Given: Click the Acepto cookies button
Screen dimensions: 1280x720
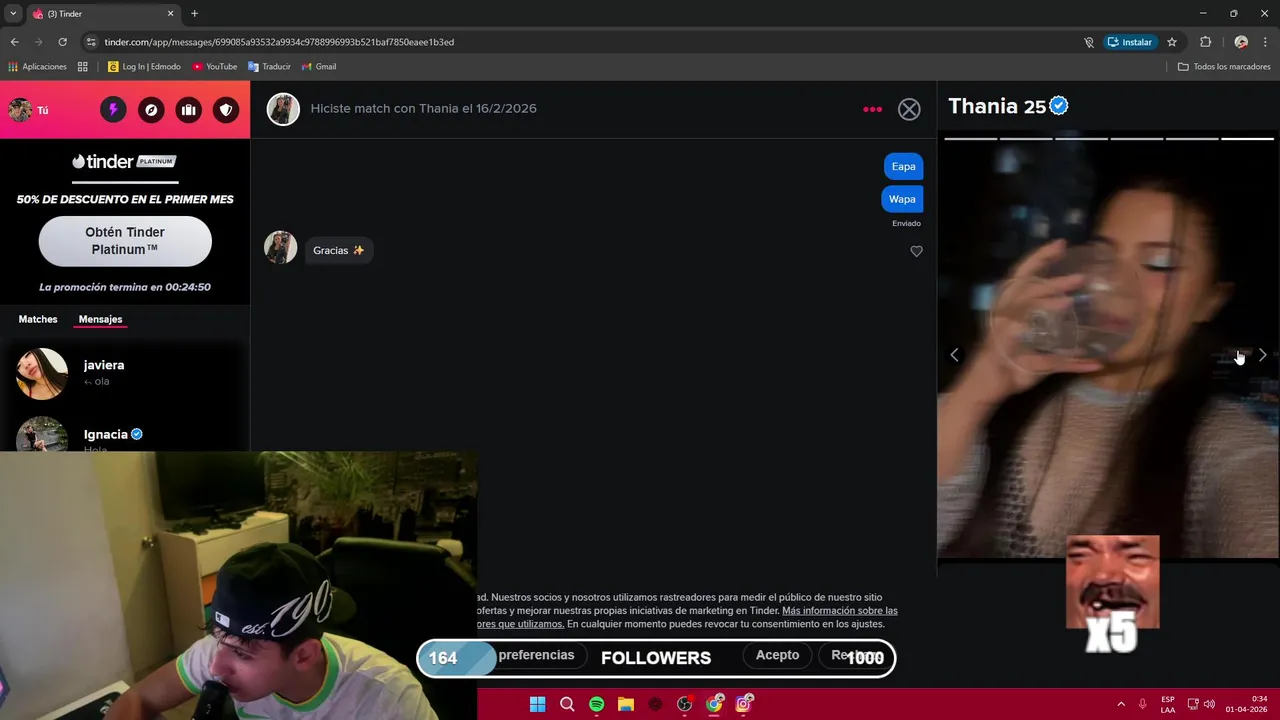Looking at the screenshot, I should (x=777, y=655).
